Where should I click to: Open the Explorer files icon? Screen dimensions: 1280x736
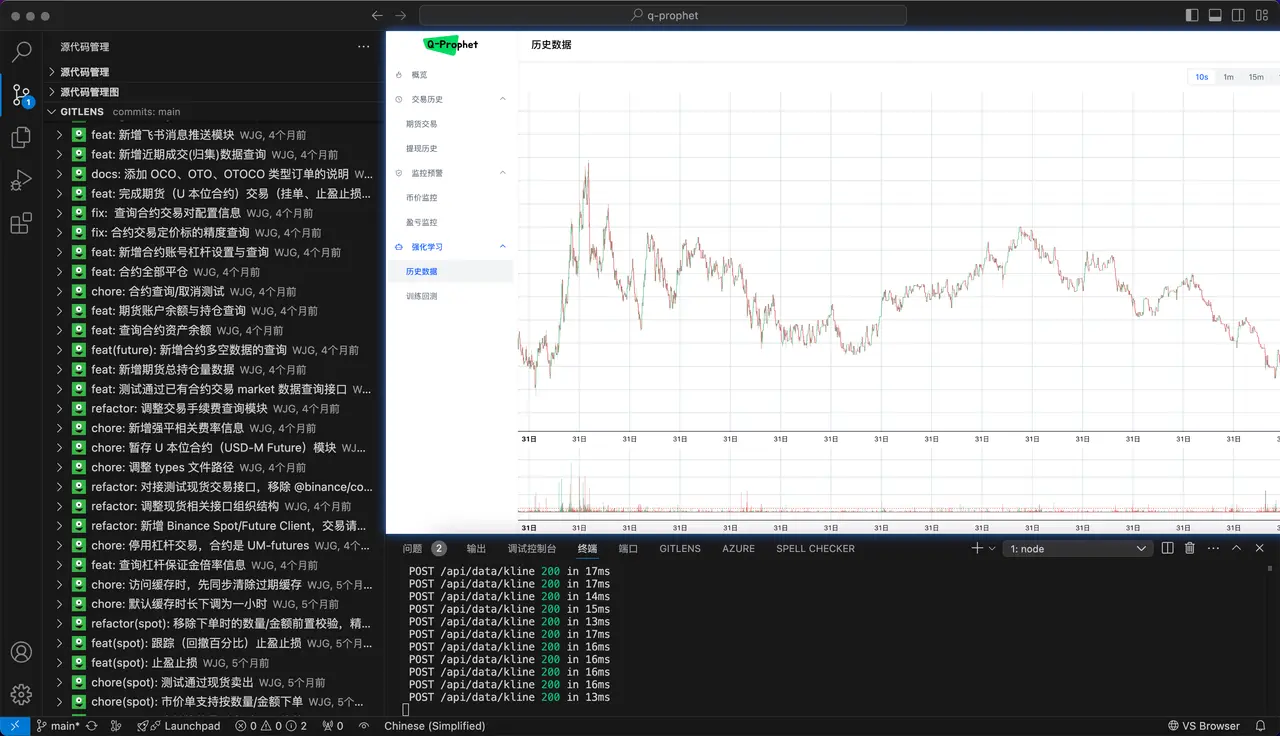tap(21, 138)
